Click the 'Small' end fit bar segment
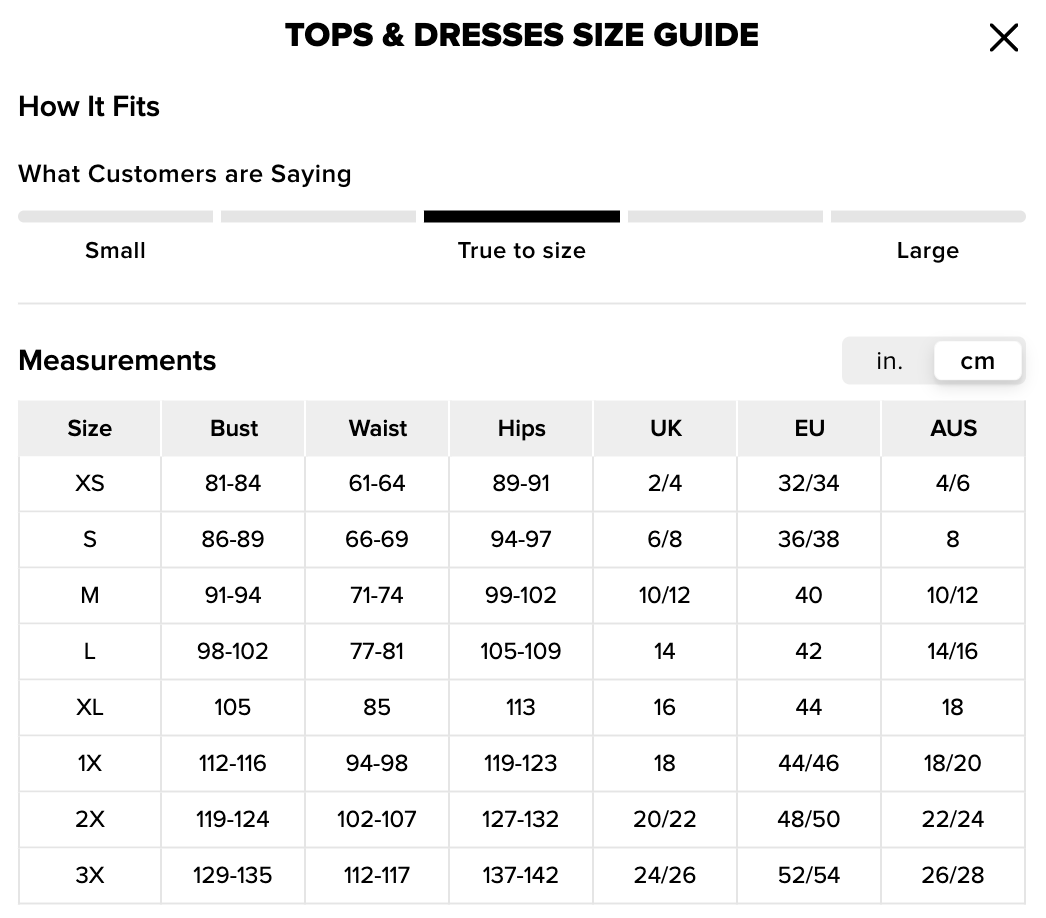The height and width of the screenshot is (918, 1046). pos(115,216)
